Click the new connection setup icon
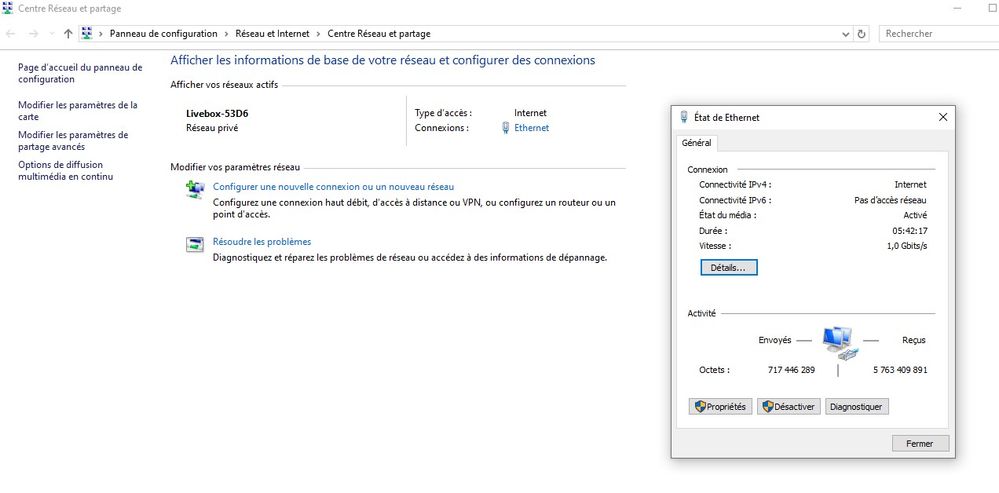Image resolution: width=999 pixels, height=493 pixels. click(195, 190)
